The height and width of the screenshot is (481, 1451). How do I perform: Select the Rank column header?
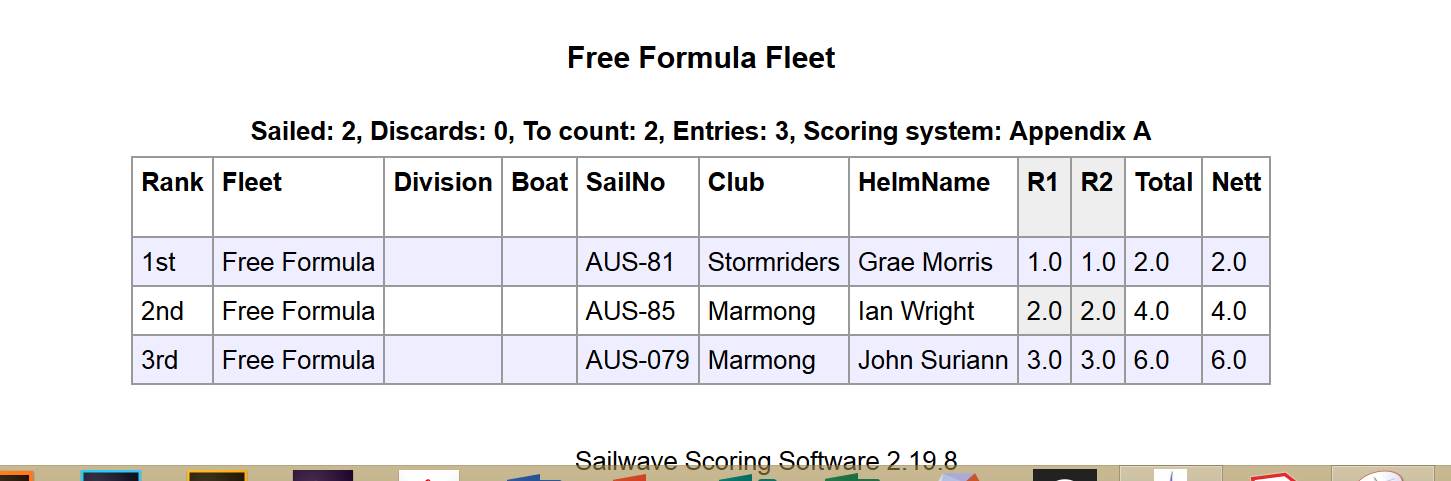click(172, 183)
